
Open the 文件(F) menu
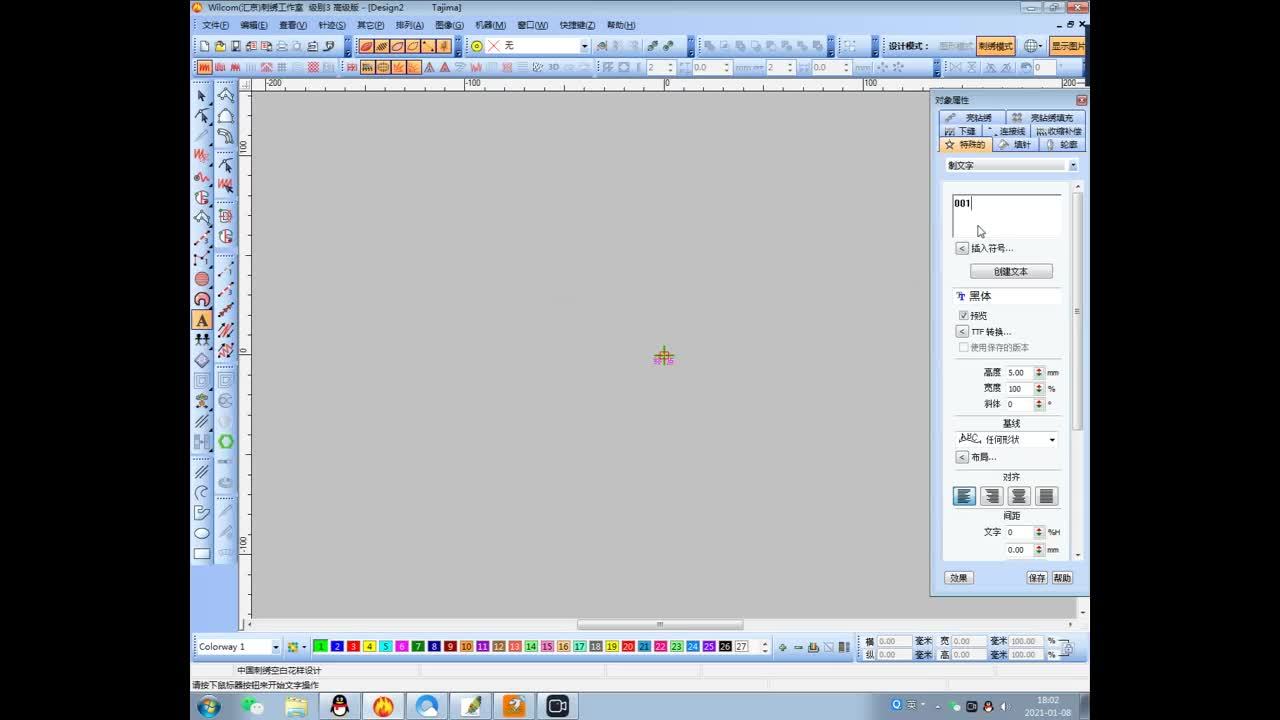(x=215, y=25)
